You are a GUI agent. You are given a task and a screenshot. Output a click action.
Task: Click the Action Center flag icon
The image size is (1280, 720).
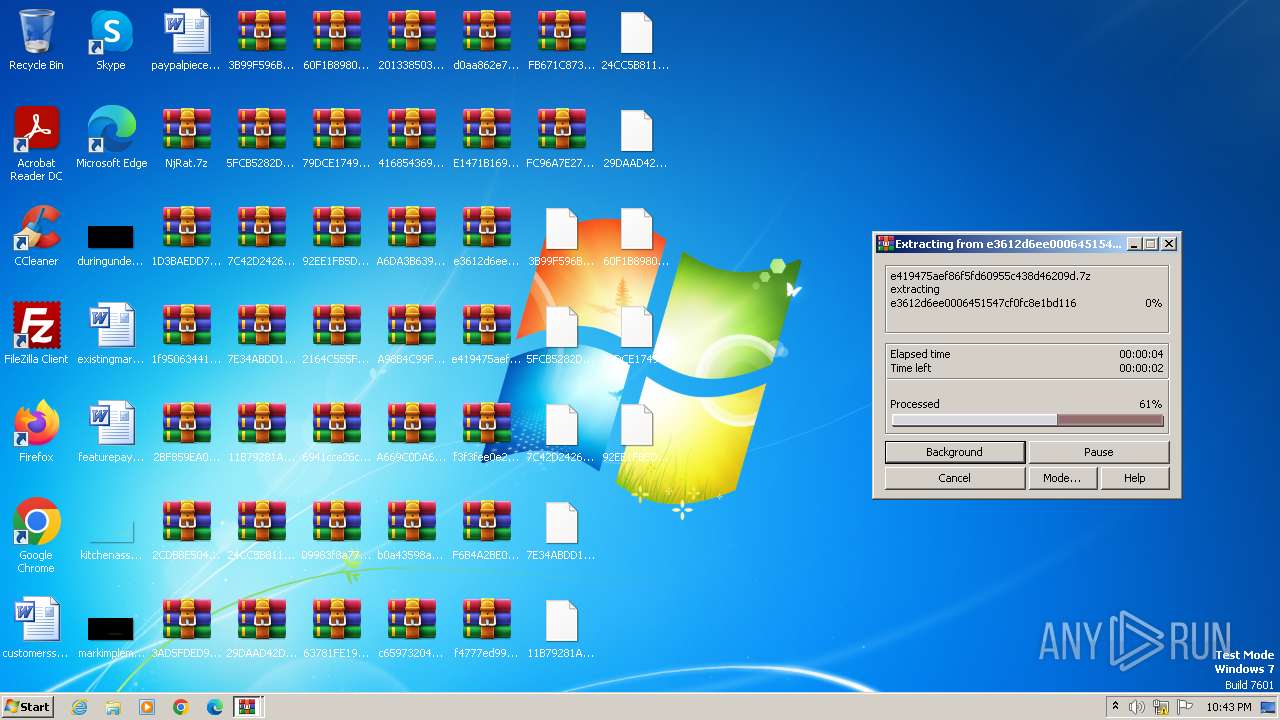click(1185, 707)
